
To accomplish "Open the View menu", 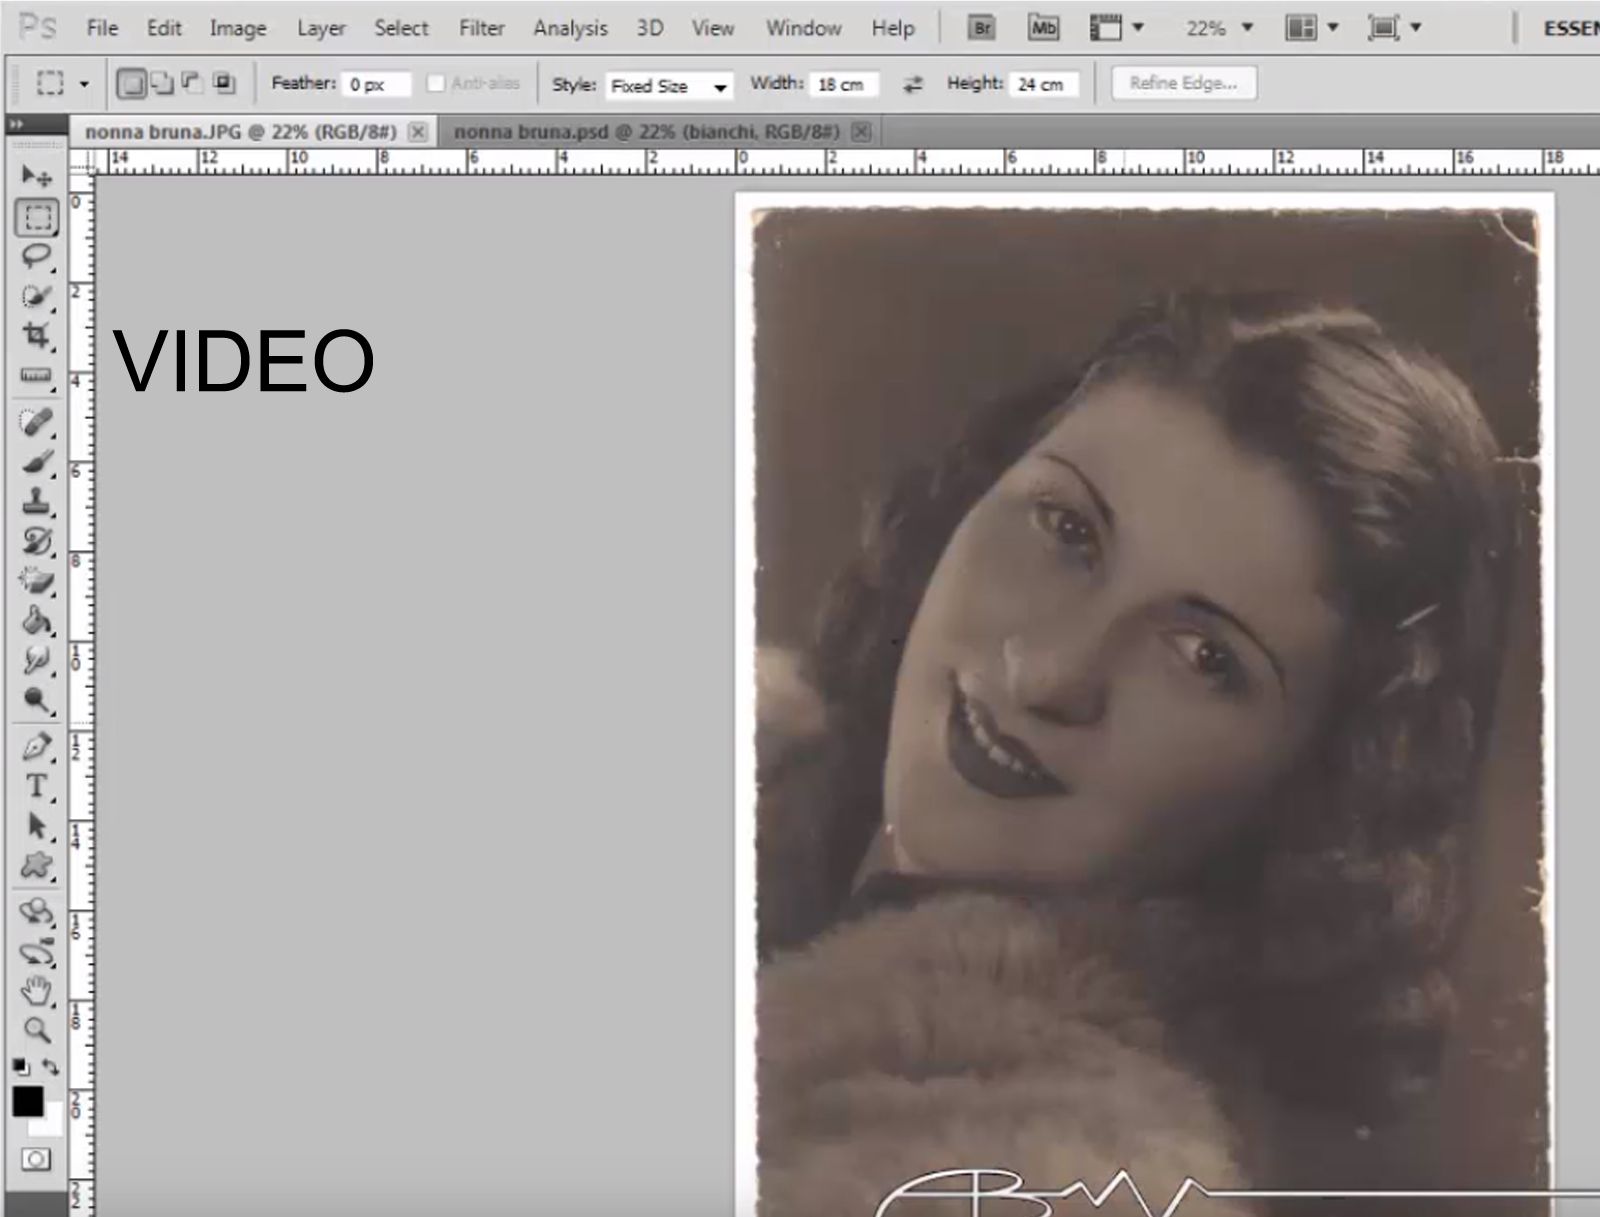I will pos(713,28).
